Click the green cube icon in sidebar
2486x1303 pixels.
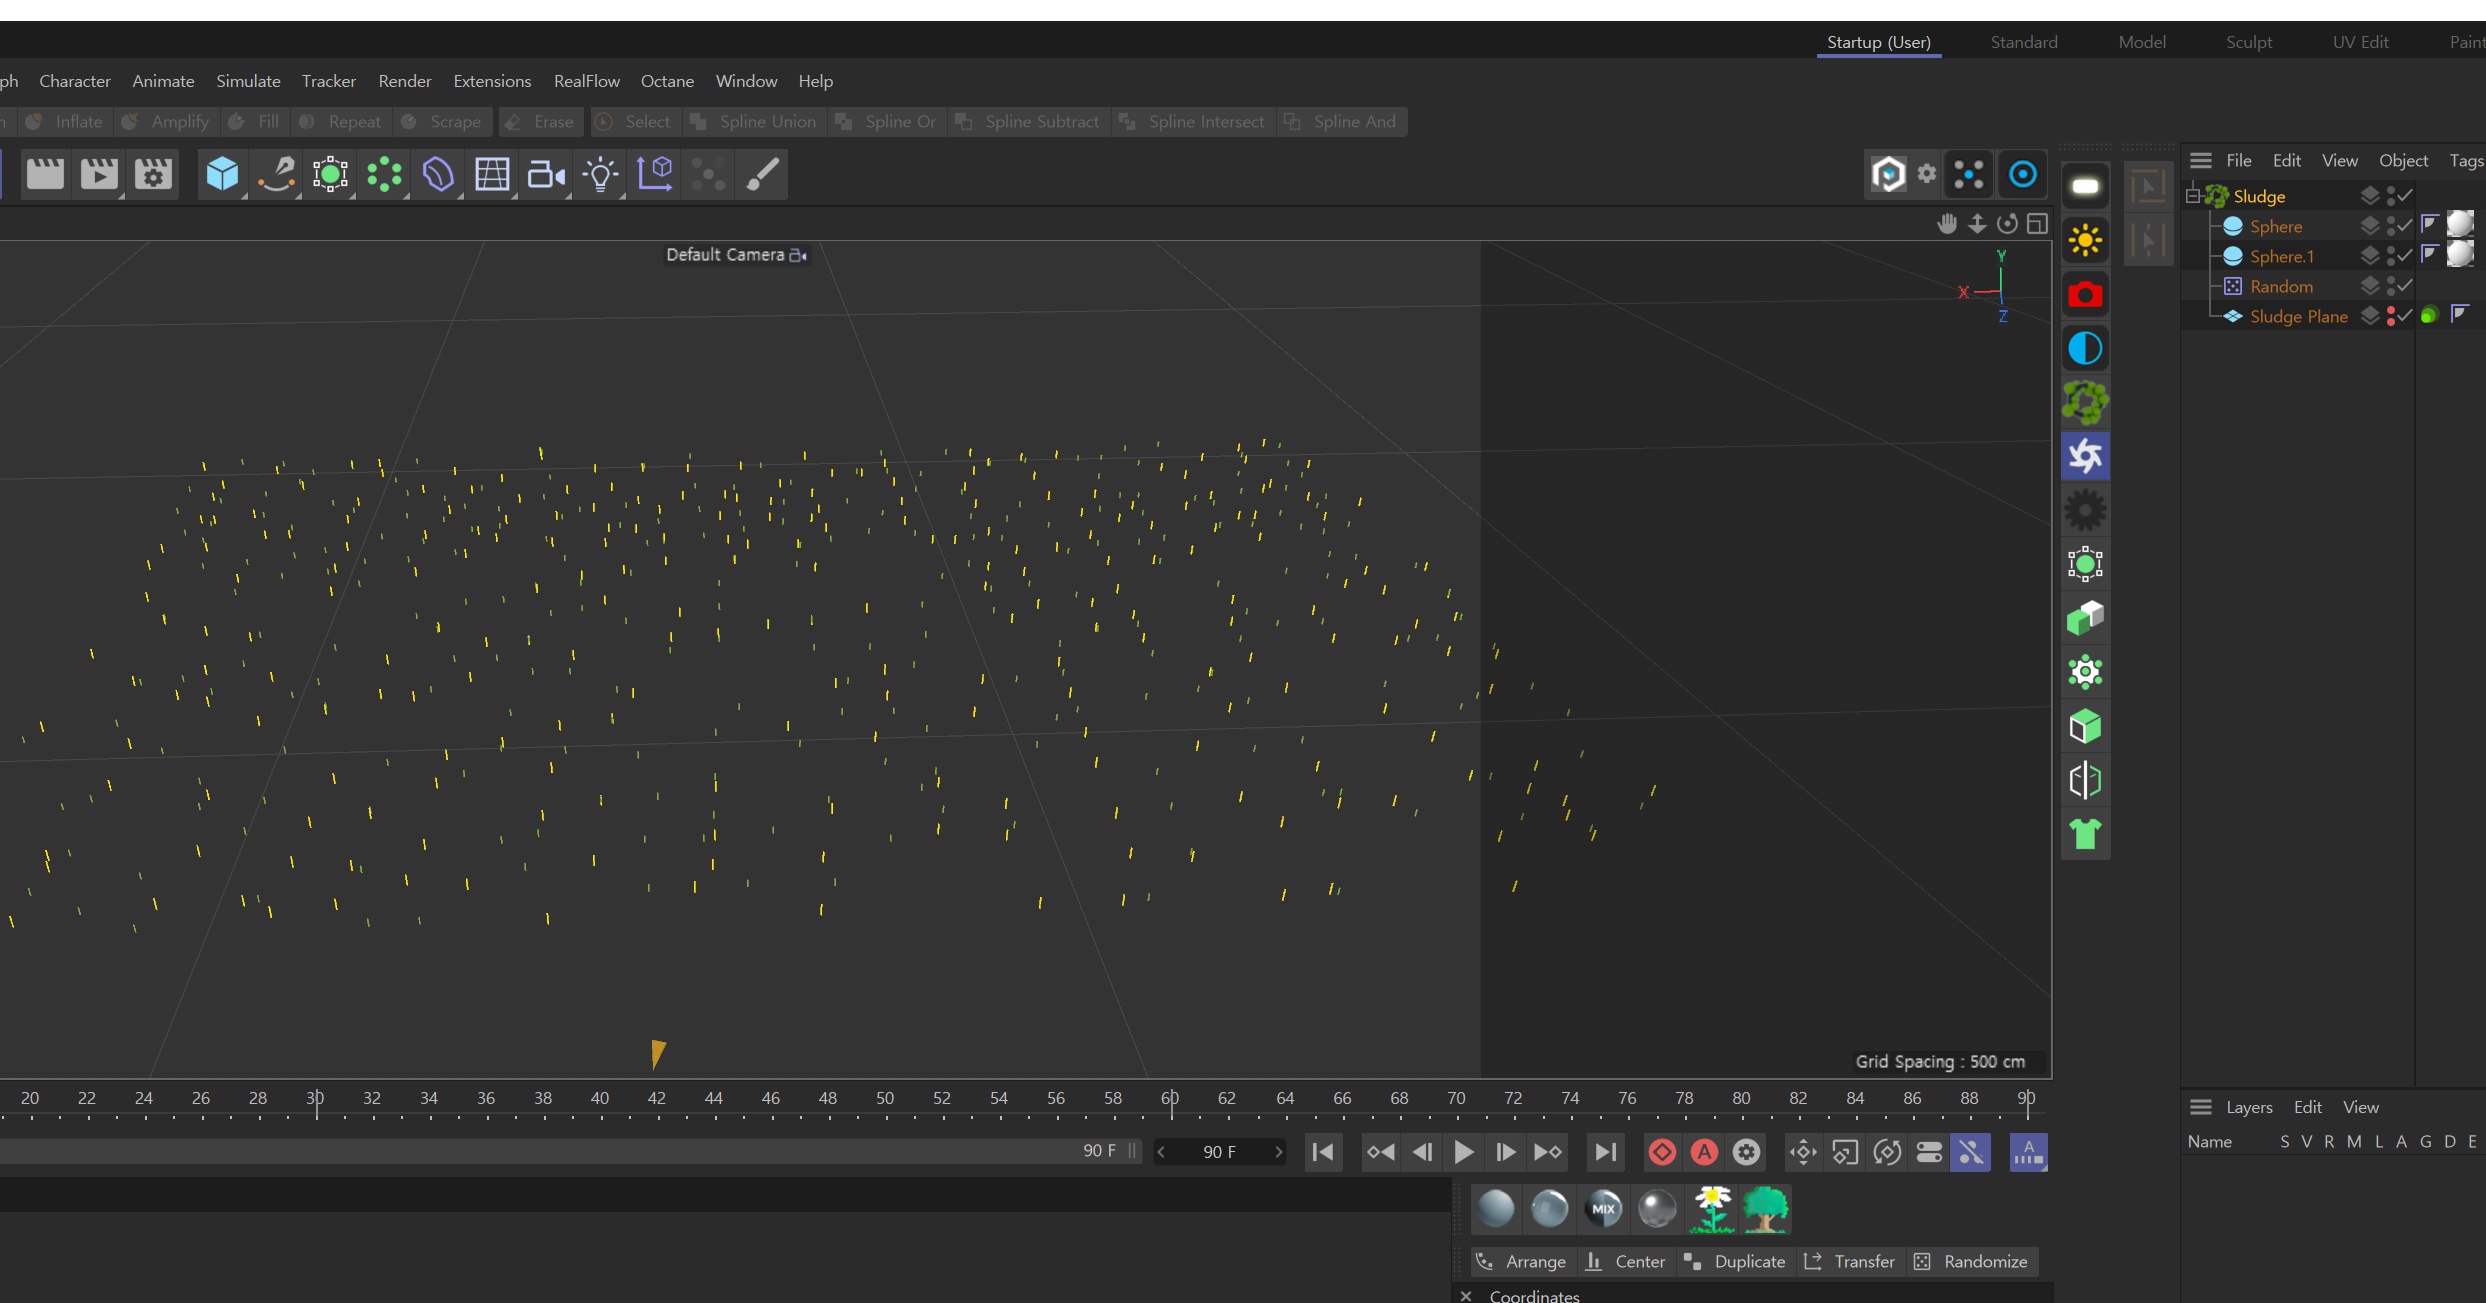click(2085, 726)
